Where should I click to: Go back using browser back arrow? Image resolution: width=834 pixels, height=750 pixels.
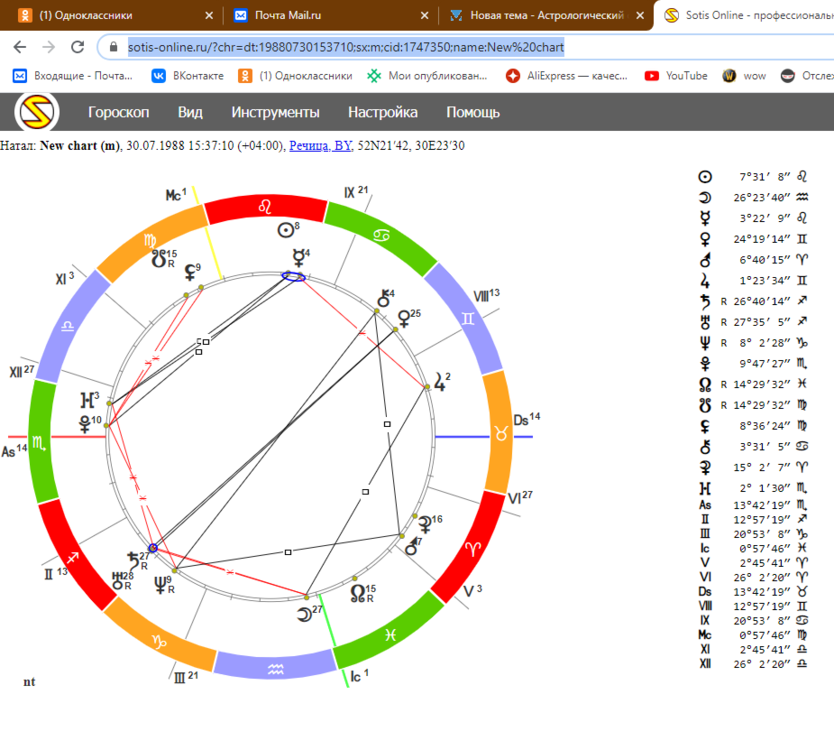click(20, 47)
